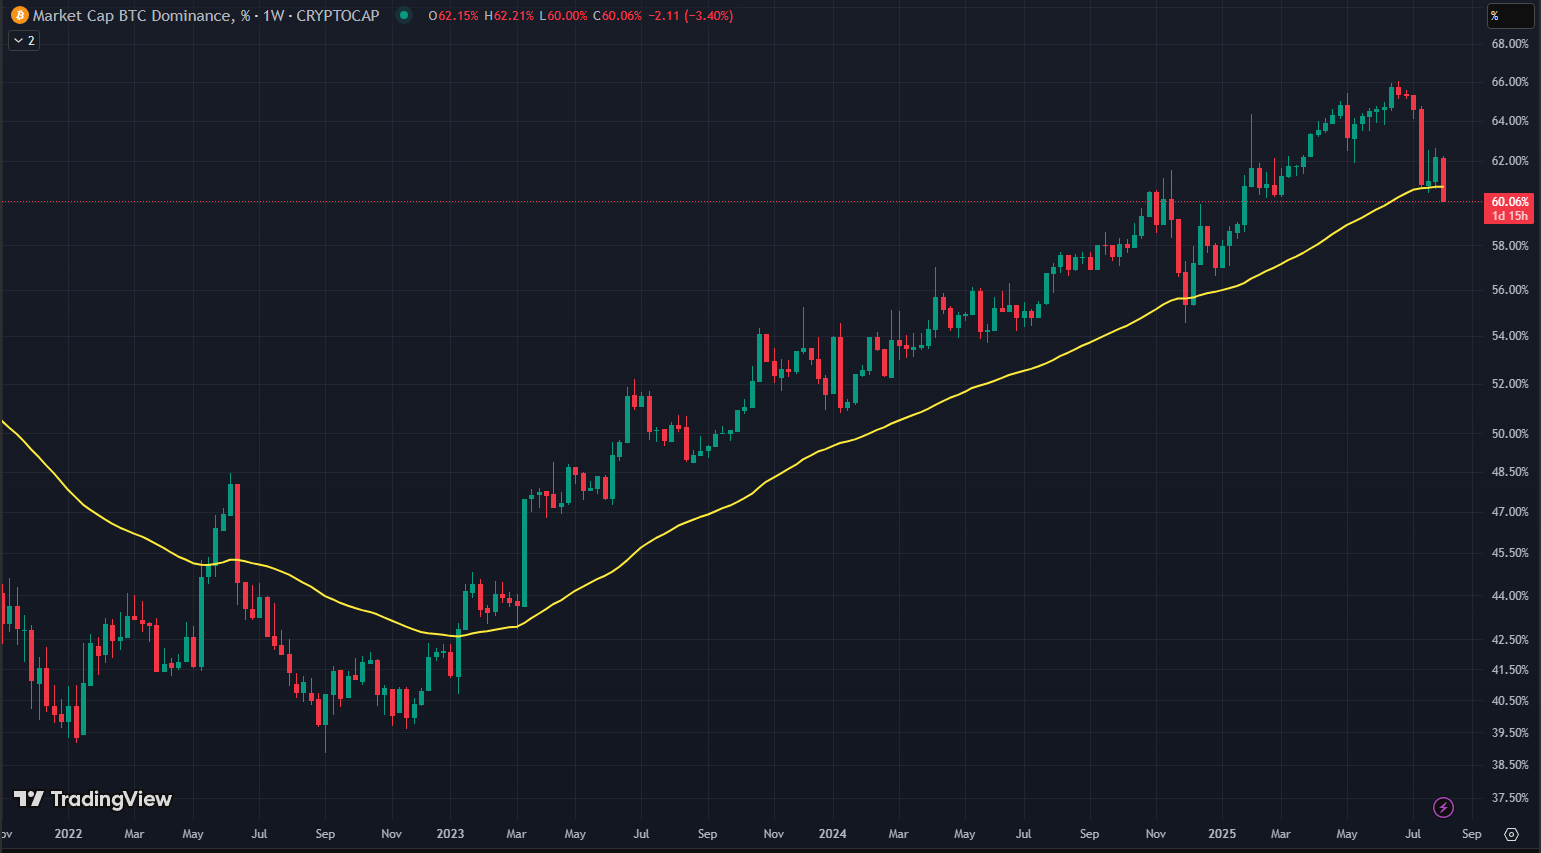Click the 42.50% price axis label
The image size is (1541, 853).
pyautogui.click(x=1510, y=640)
